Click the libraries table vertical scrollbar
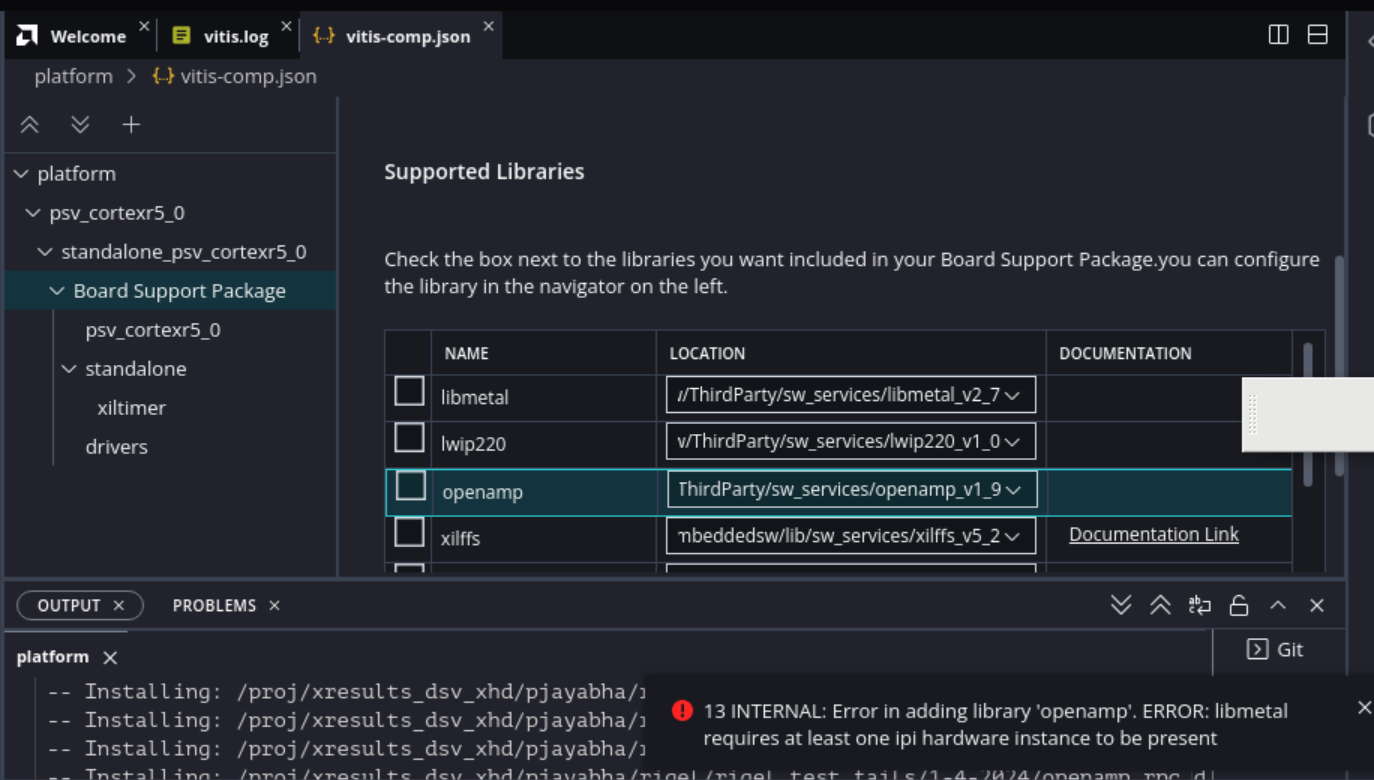 click(1307, 415)
